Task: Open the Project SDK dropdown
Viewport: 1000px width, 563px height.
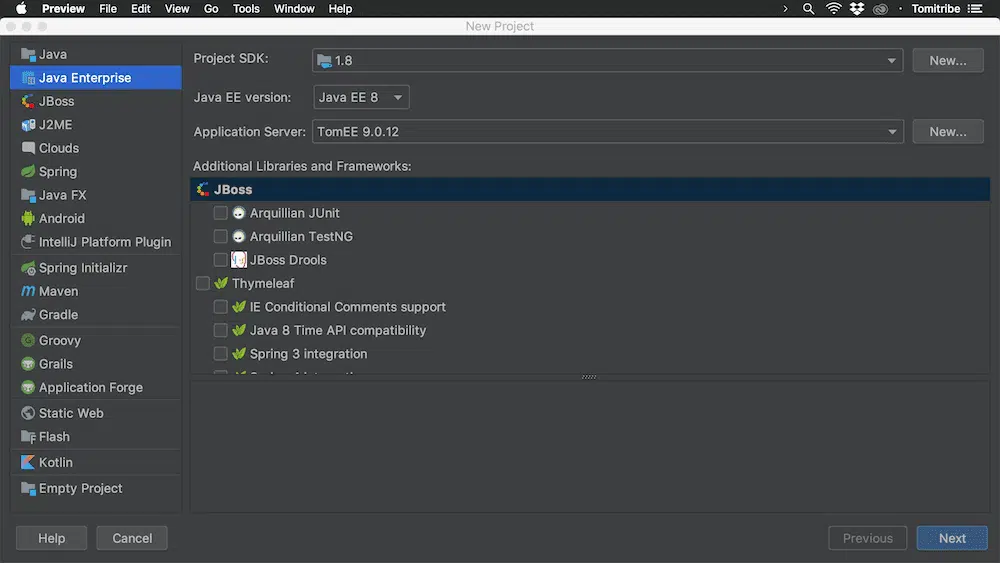Action: pyautogui.click(x=607, y=61)
